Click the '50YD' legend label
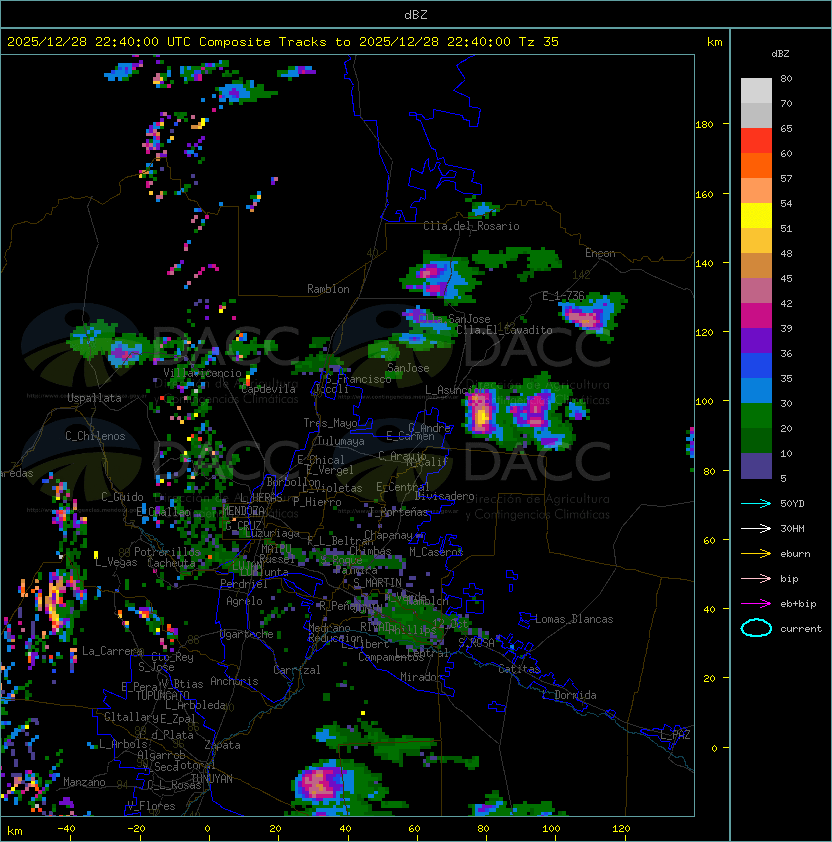 pyautogui.click(x=792, y=504)
